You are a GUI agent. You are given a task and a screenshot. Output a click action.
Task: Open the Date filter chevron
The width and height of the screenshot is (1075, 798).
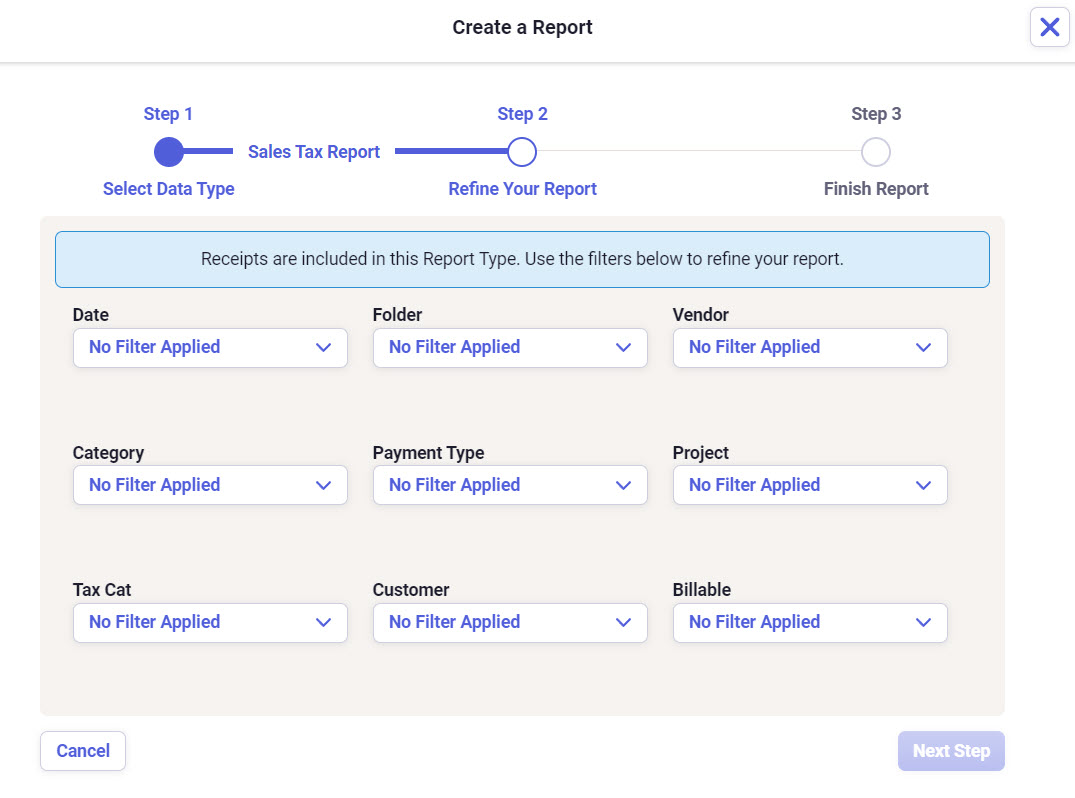tap(323, 347)
